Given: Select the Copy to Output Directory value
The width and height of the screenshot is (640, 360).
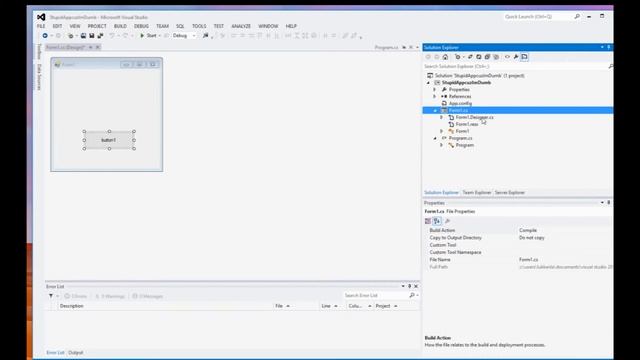Looking at the screenshot, I should tap(531, 238).
